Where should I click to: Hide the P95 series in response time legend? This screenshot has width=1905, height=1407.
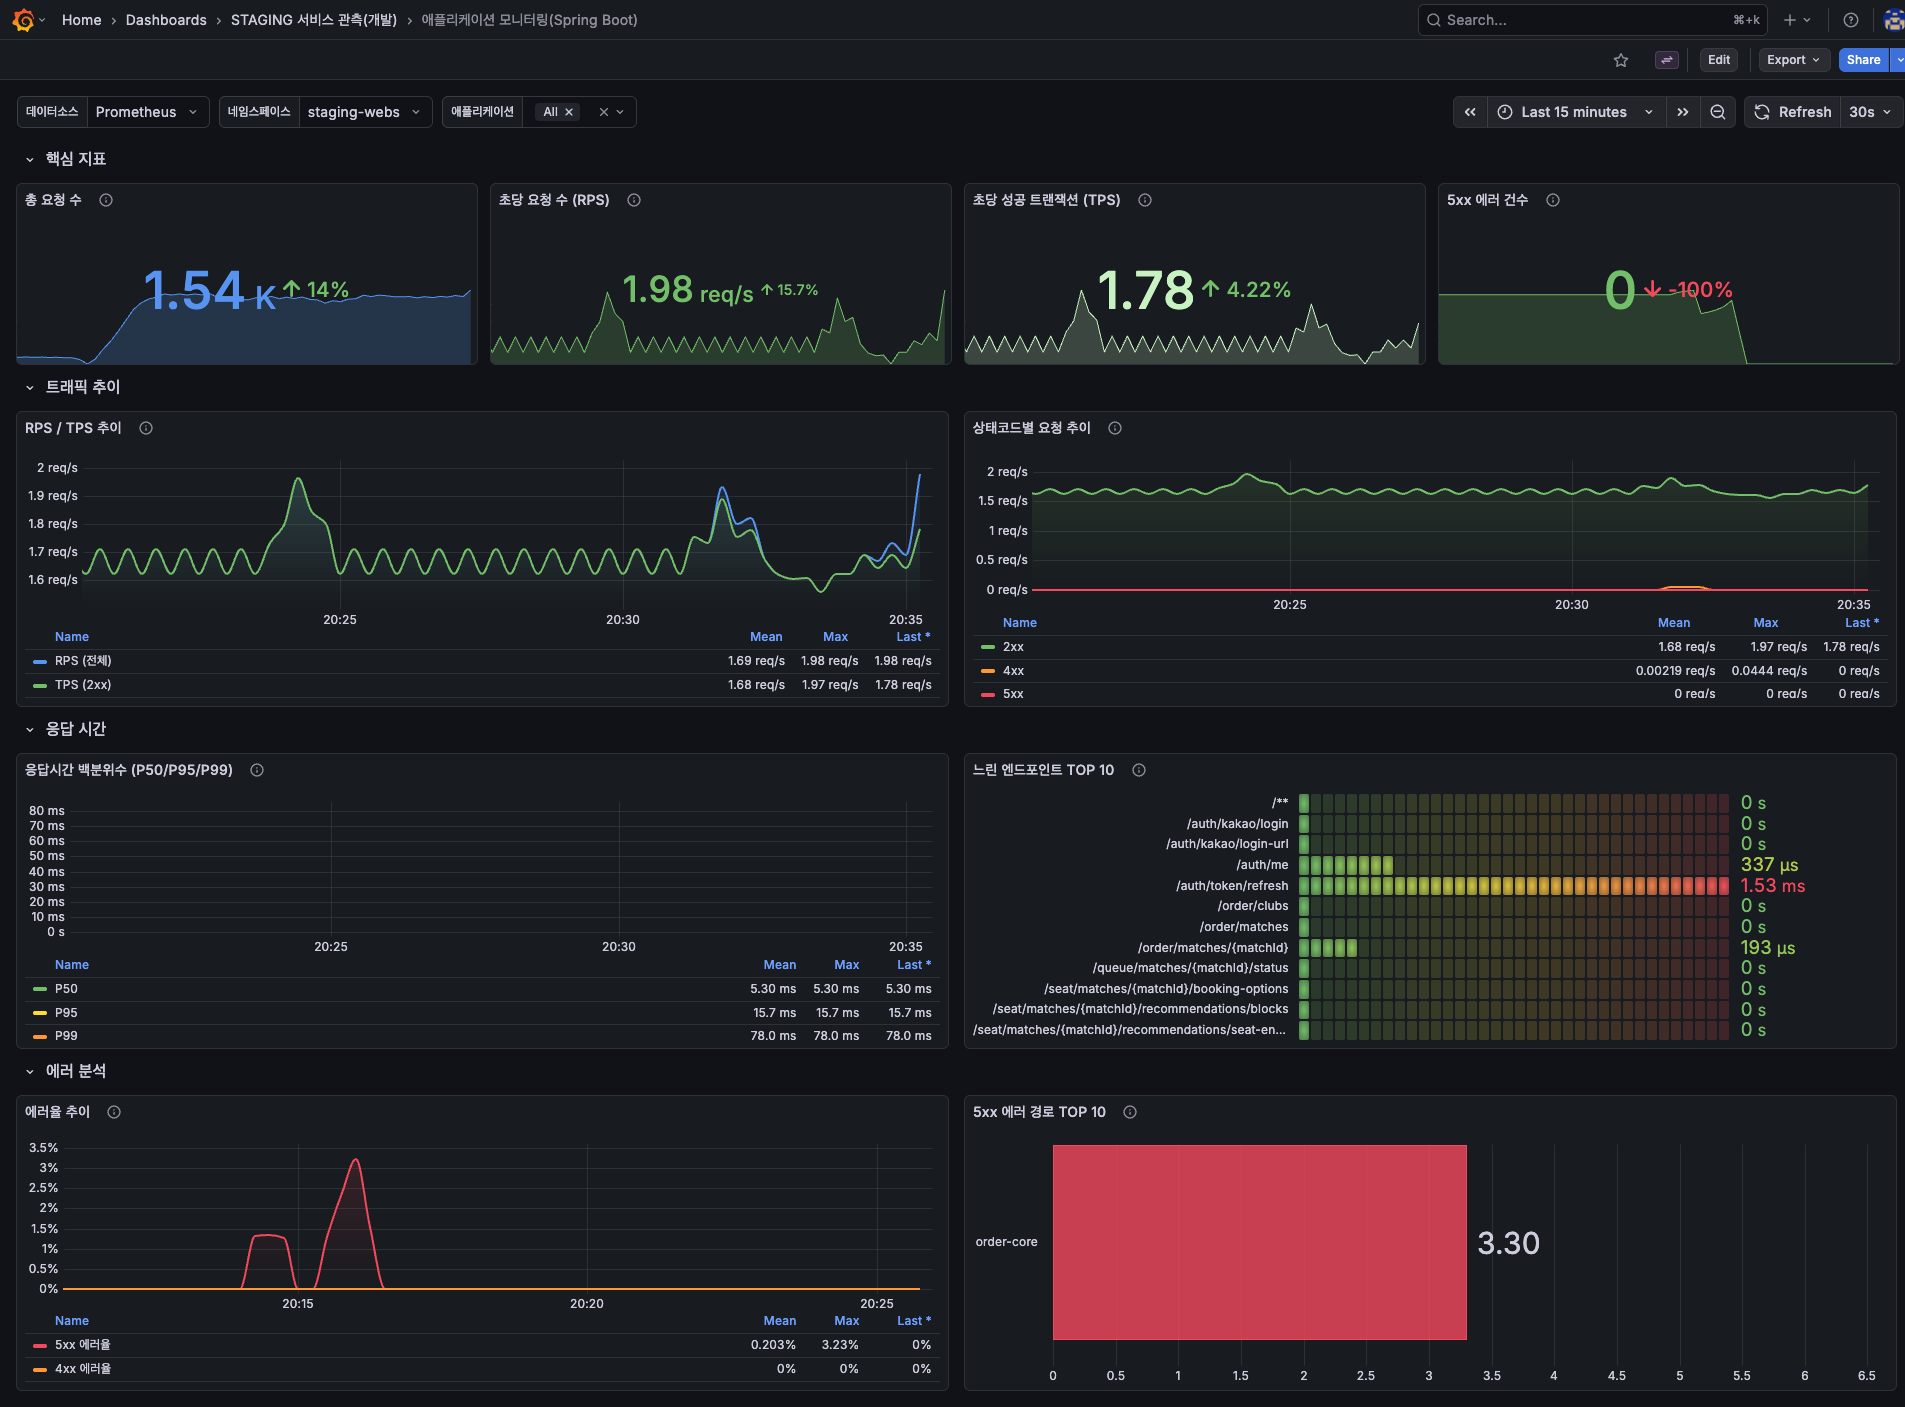(66, 1012)
